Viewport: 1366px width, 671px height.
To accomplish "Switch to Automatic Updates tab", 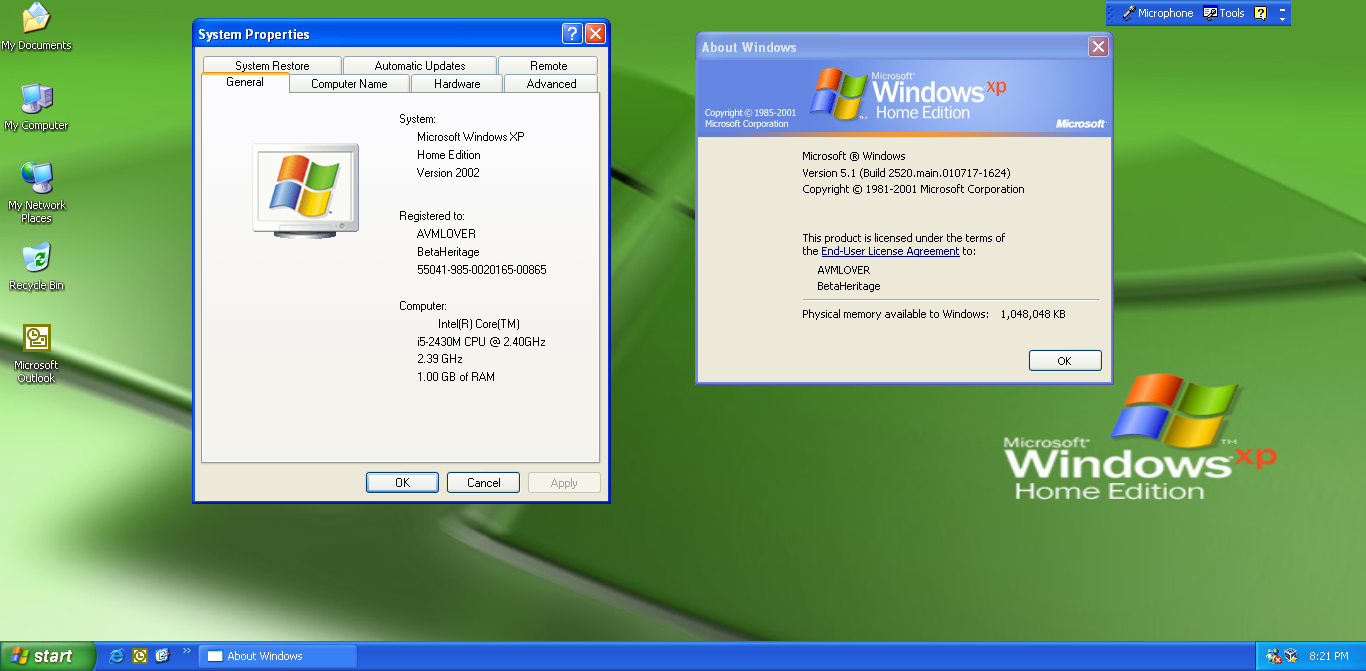I will 420,66.
